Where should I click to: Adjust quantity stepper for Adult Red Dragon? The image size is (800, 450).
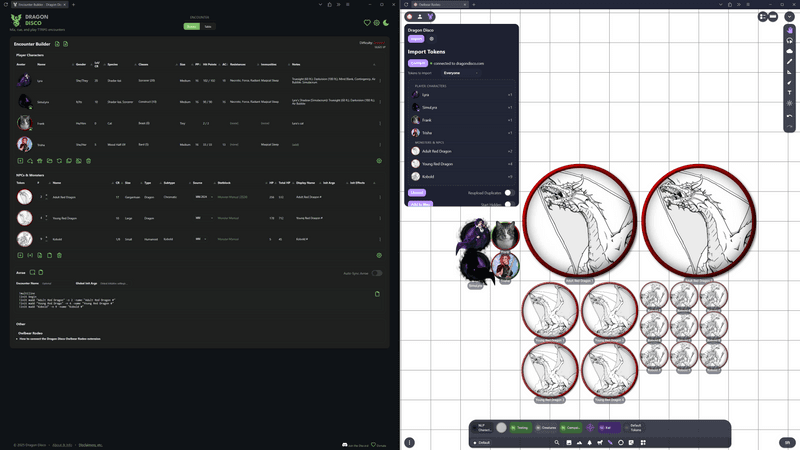46,197
